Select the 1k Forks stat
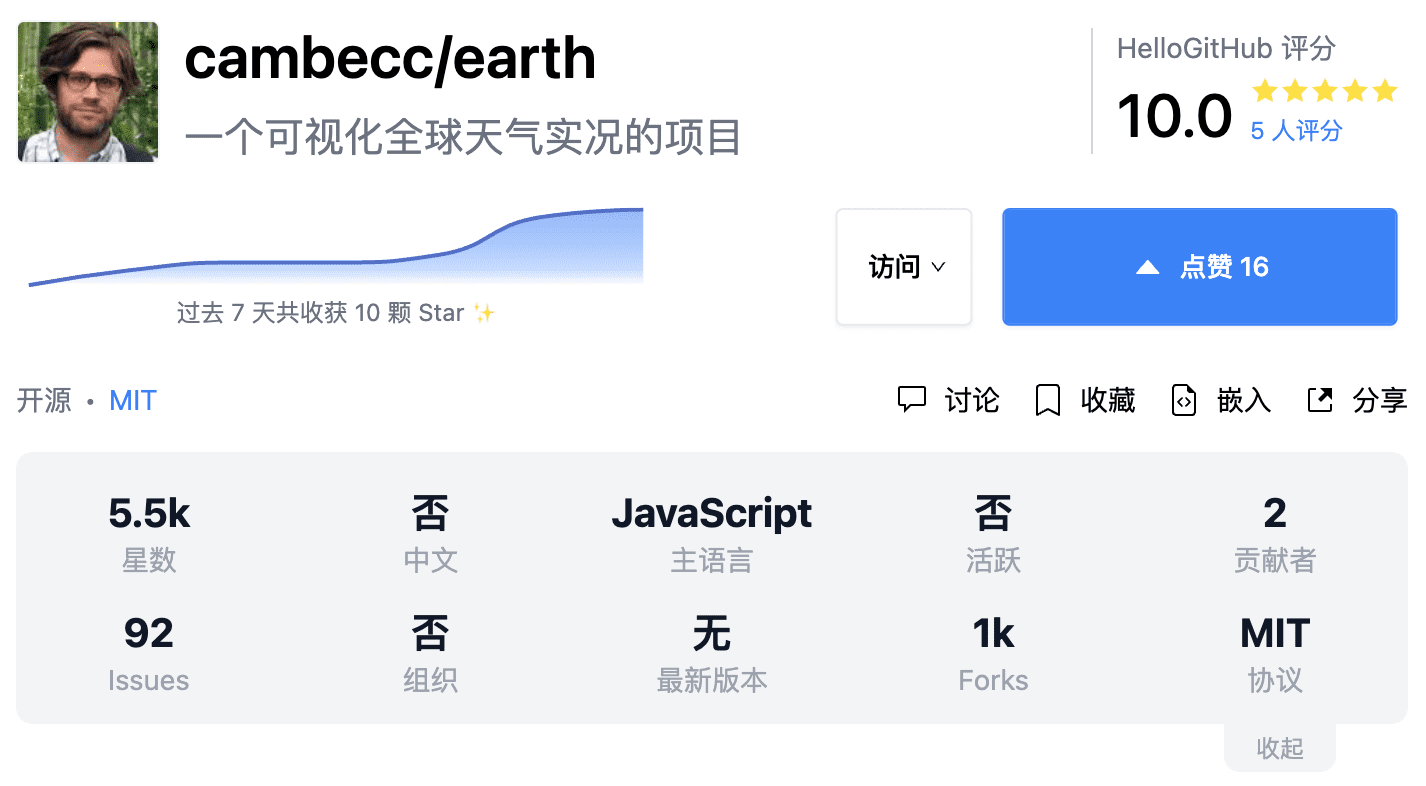The height and width of the screenshot is (786, 1426). (x=993, y=655)
